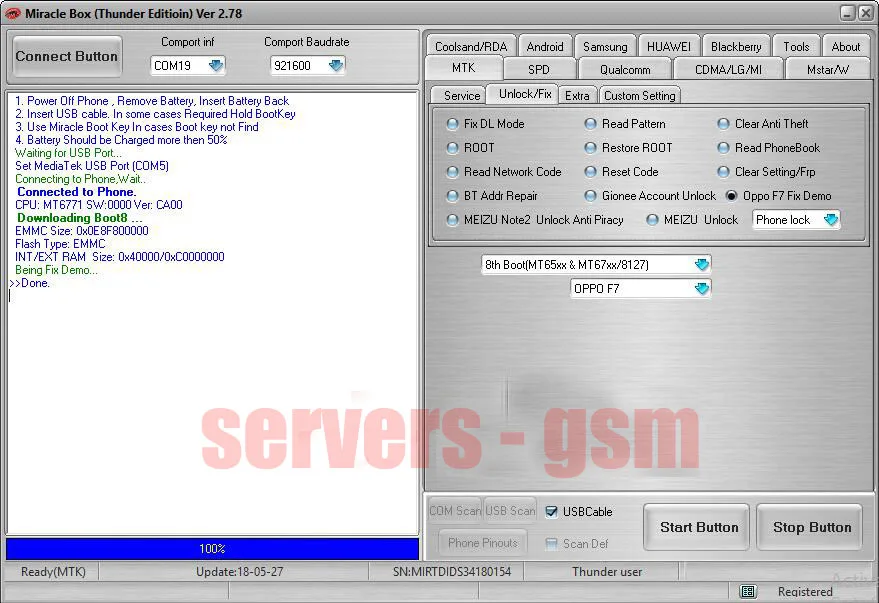Switch to the SPD tab
879x603 pixels.
tap(539, 69)
